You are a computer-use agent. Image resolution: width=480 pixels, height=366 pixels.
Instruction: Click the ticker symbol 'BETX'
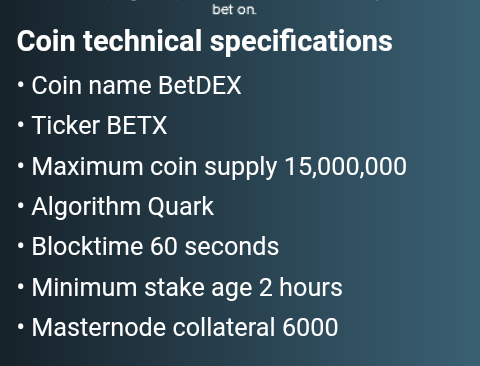(x=137, y=125)
